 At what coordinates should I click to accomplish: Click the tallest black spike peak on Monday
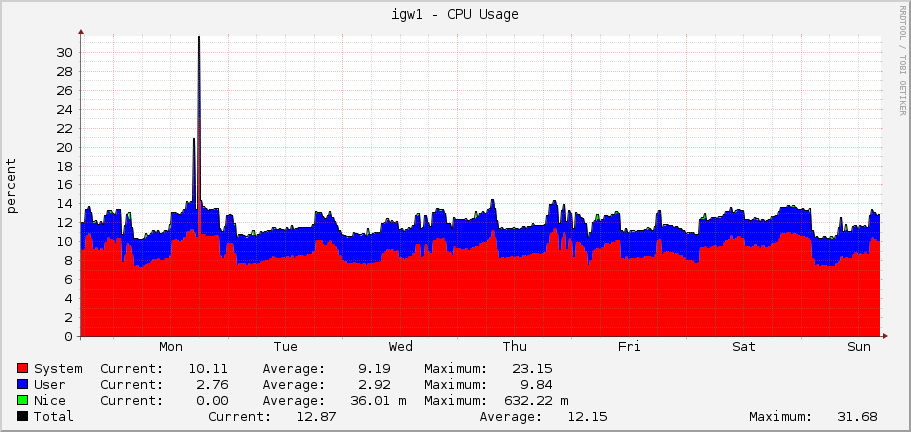click(199, 38)
